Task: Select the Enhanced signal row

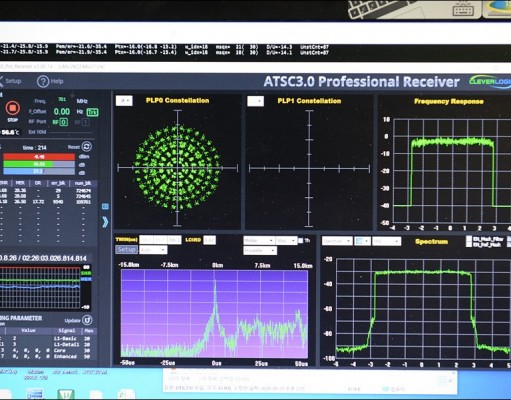Action: [x=48, y=356]
